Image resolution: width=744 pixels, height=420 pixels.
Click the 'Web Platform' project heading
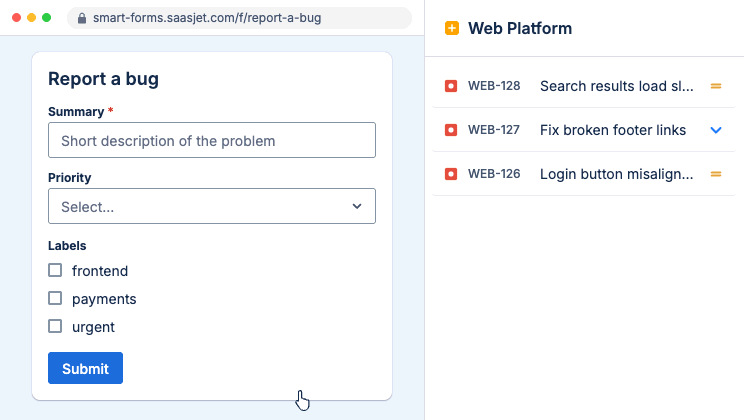(x=520, y=28)
